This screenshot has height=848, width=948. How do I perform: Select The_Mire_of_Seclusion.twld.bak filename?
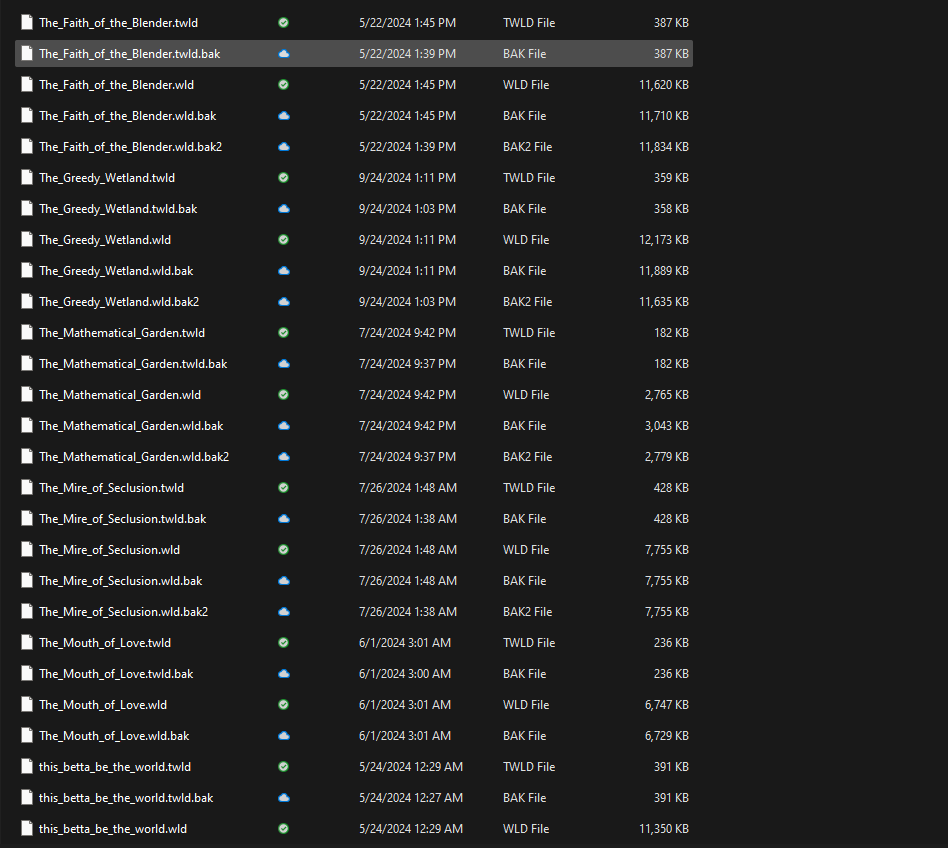(123, 519)
